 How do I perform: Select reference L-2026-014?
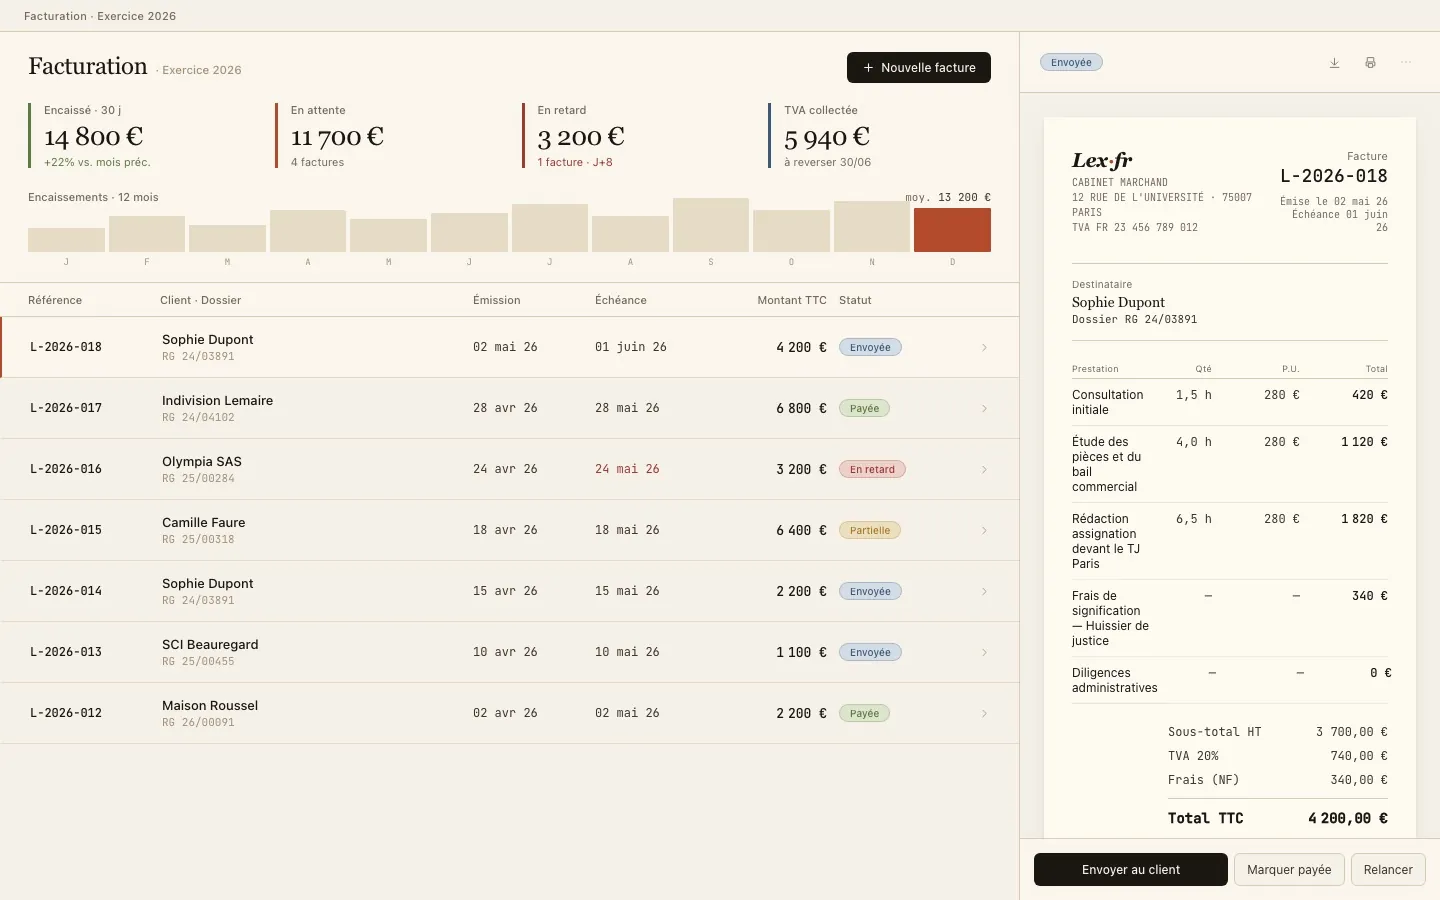66,591
